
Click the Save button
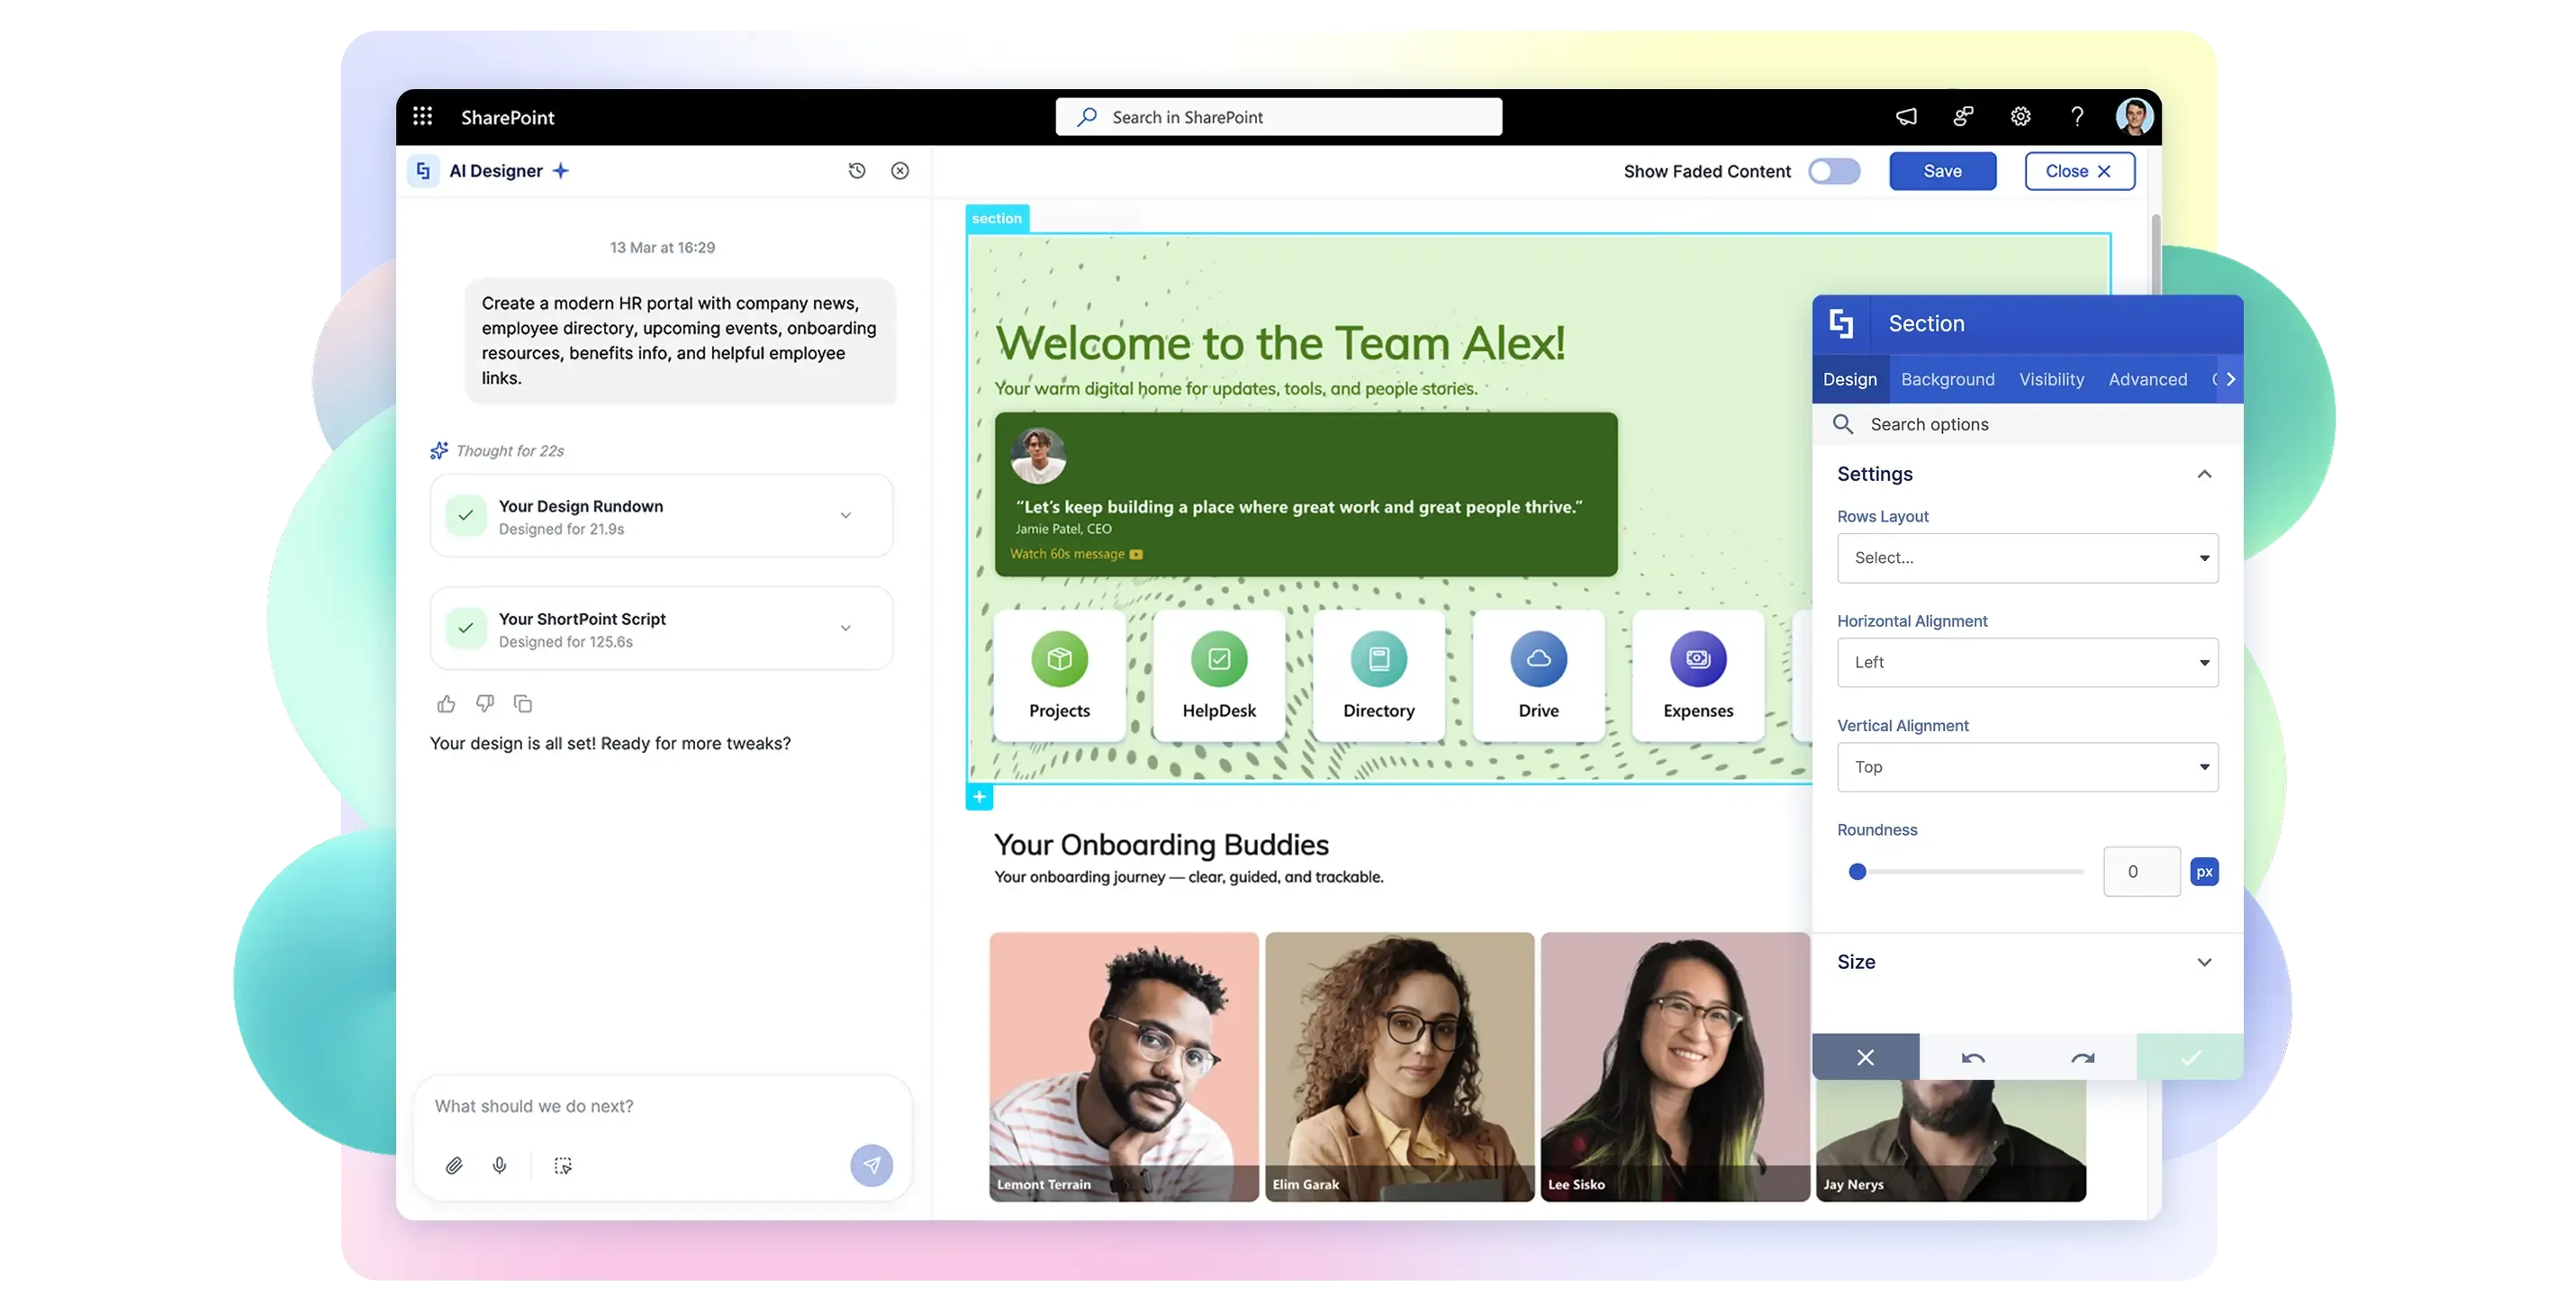[x=1942, y=171]
